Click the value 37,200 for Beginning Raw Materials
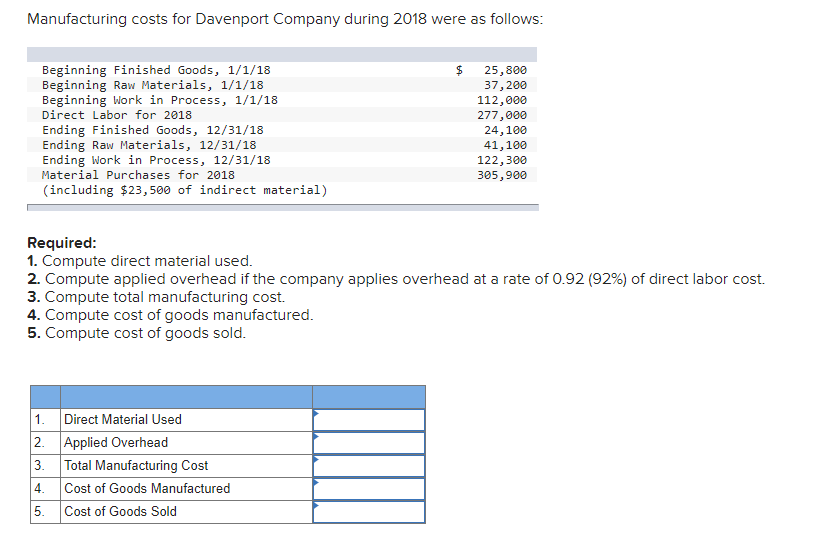The image size is (814, 547). [505, 85]
